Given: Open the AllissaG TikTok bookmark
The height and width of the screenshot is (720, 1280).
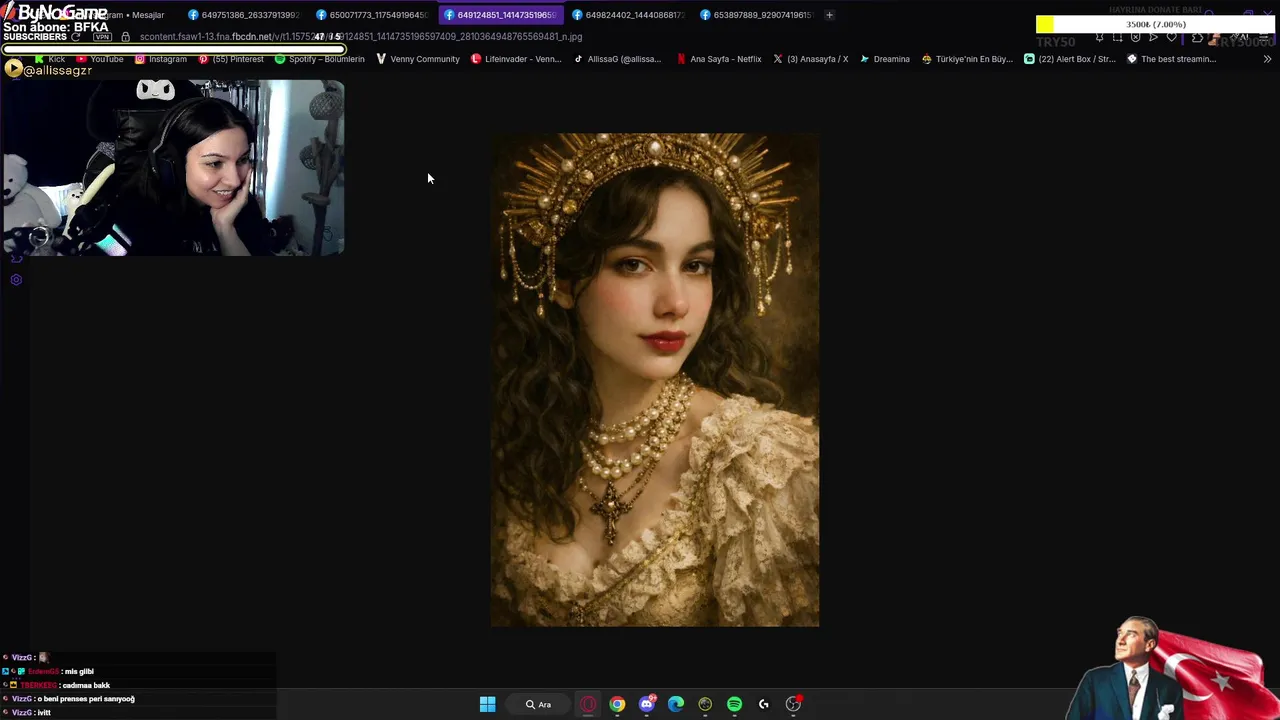Looking at the screenshot, I should click(x=617, y=59).
